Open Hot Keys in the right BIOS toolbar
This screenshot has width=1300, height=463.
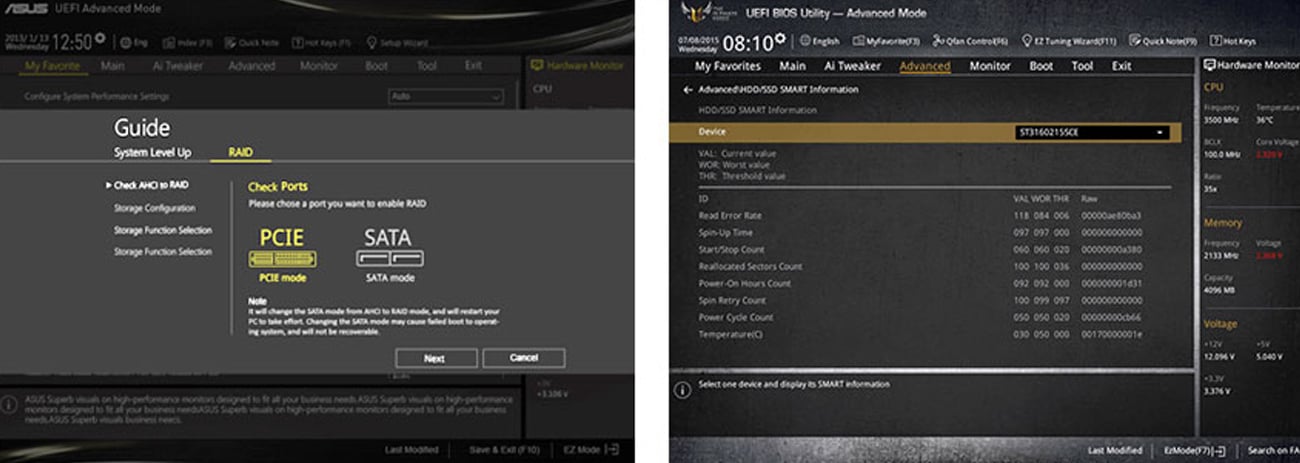[x=1232, y=41]
